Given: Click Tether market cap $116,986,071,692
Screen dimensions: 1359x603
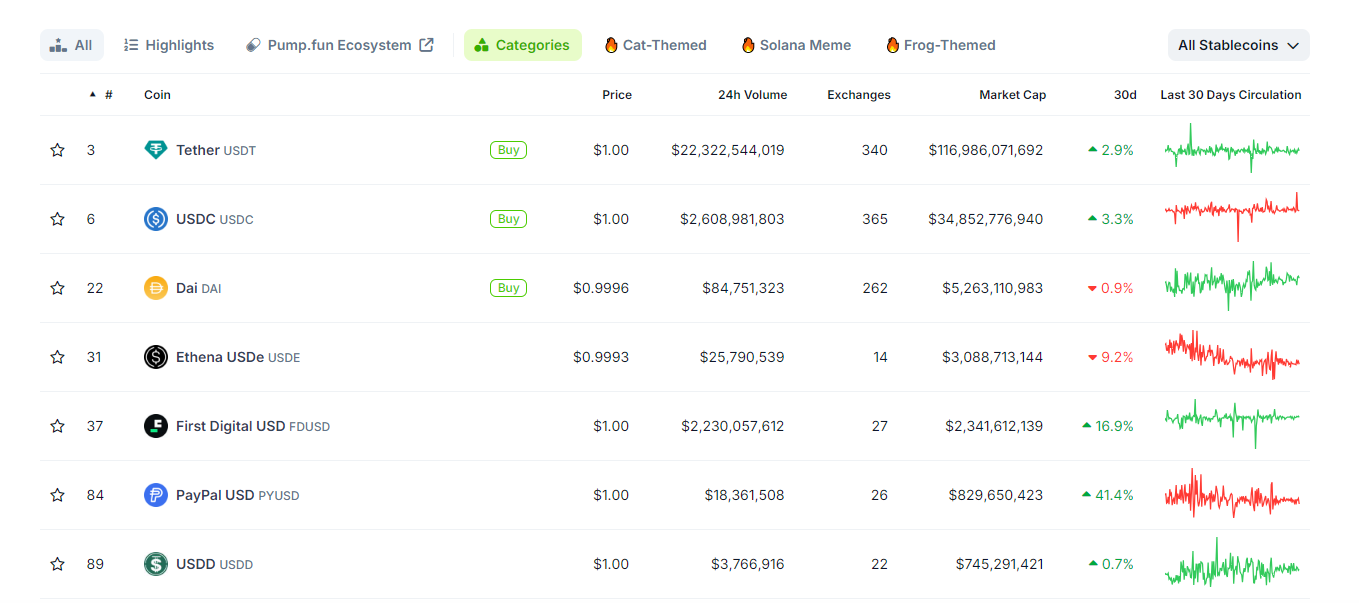Looking at the screenshot, I should tap(985, 150).
